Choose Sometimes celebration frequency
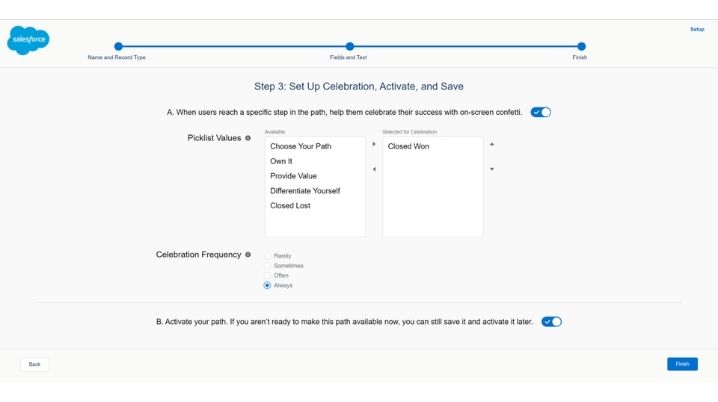The height and width of the screenshot is (402, 718). (267, 266)
